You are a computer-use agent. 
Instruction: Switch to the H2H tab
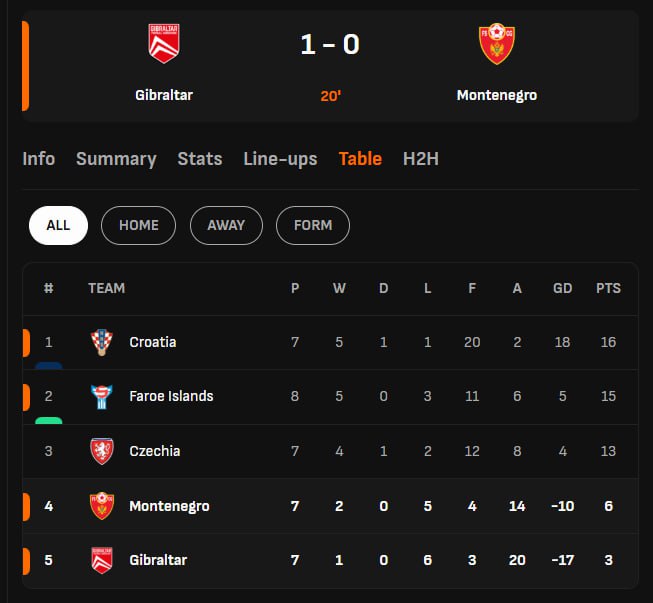[x=421, y=159]
